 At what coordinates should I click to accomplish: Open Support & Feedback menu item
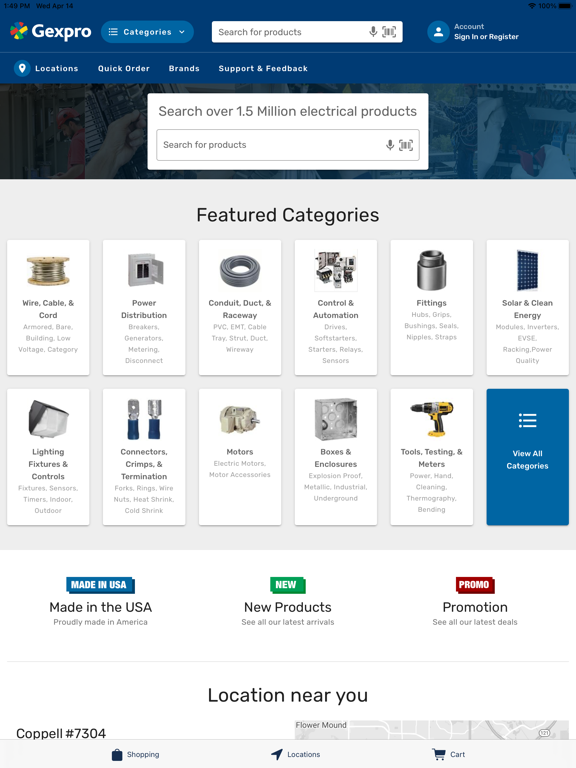(263, 69)
